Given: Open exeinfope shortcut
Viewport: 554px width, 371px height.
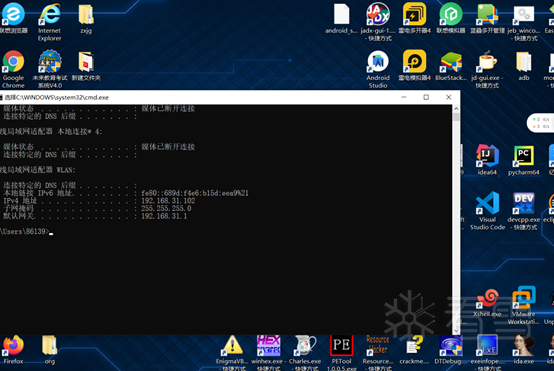Looking at the screenshot, I should [487, 353].
